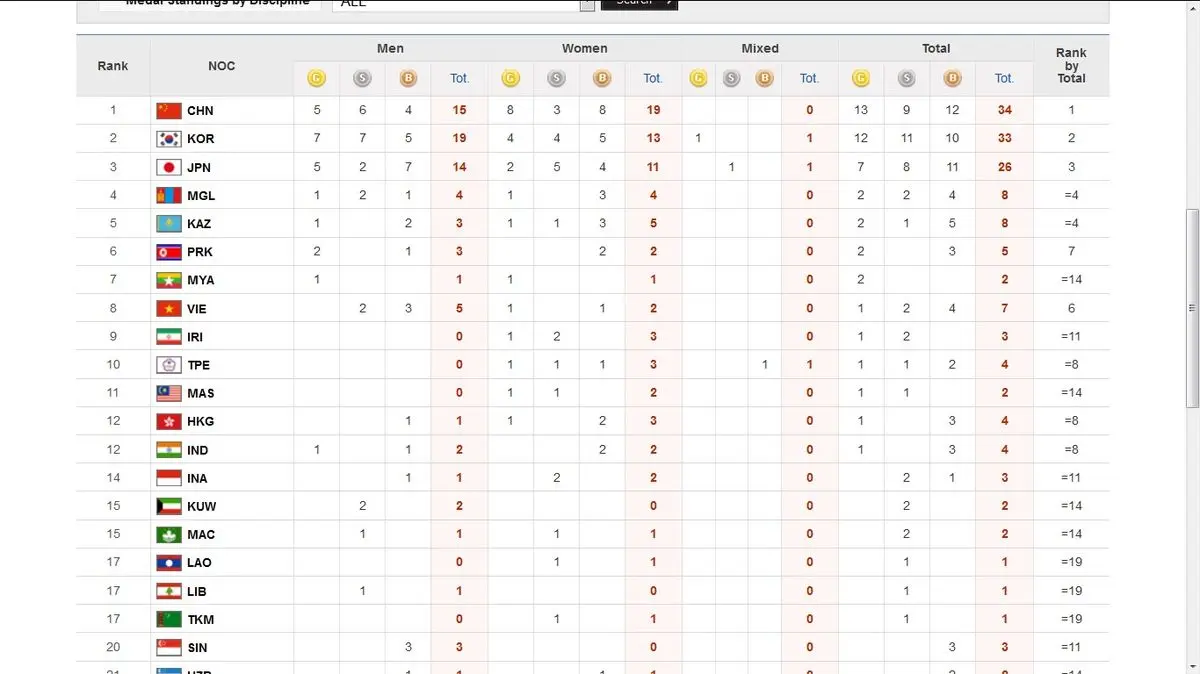This screenshot has height=674, width=1200.
Task: Click the Mixed silver medal column icon
Action: pyautogui.click(x=731, y=78)
